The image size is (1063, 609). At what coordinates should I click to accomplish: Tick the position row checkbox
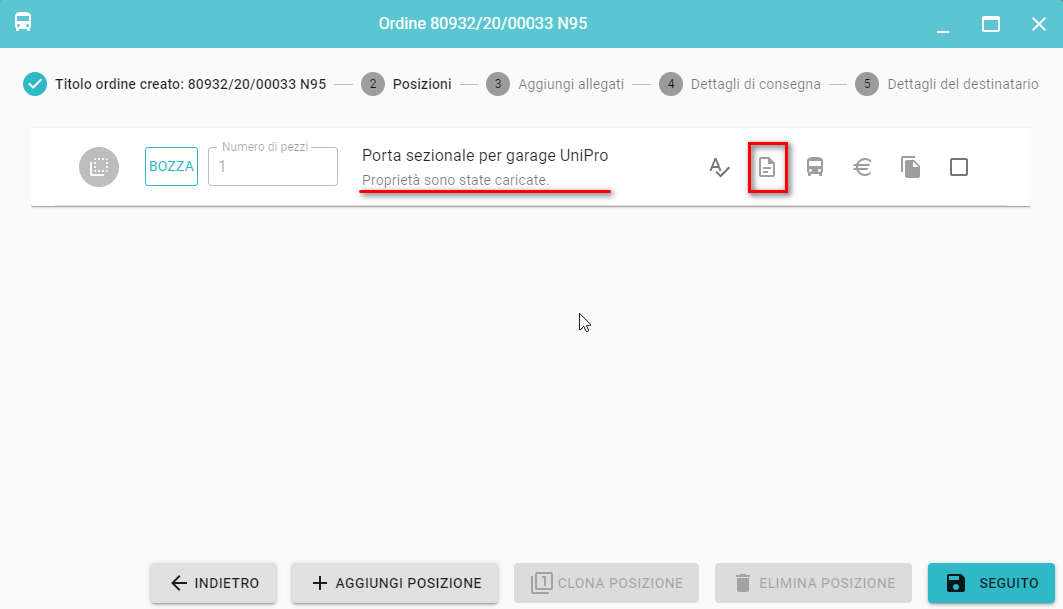tap(958, 167)
